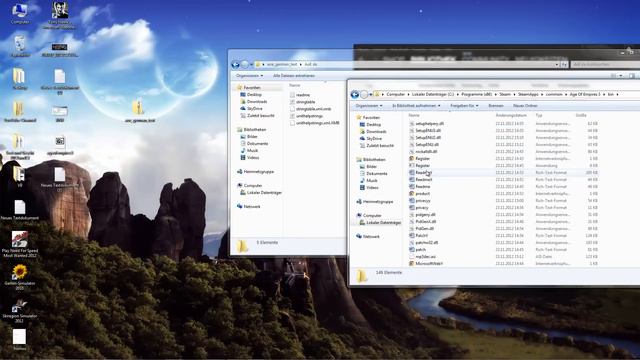Select Desktop in the AoE.de window sidebar
Viewport: 640px width, 360px height.
pyautogui.click(x=254, y=95)
